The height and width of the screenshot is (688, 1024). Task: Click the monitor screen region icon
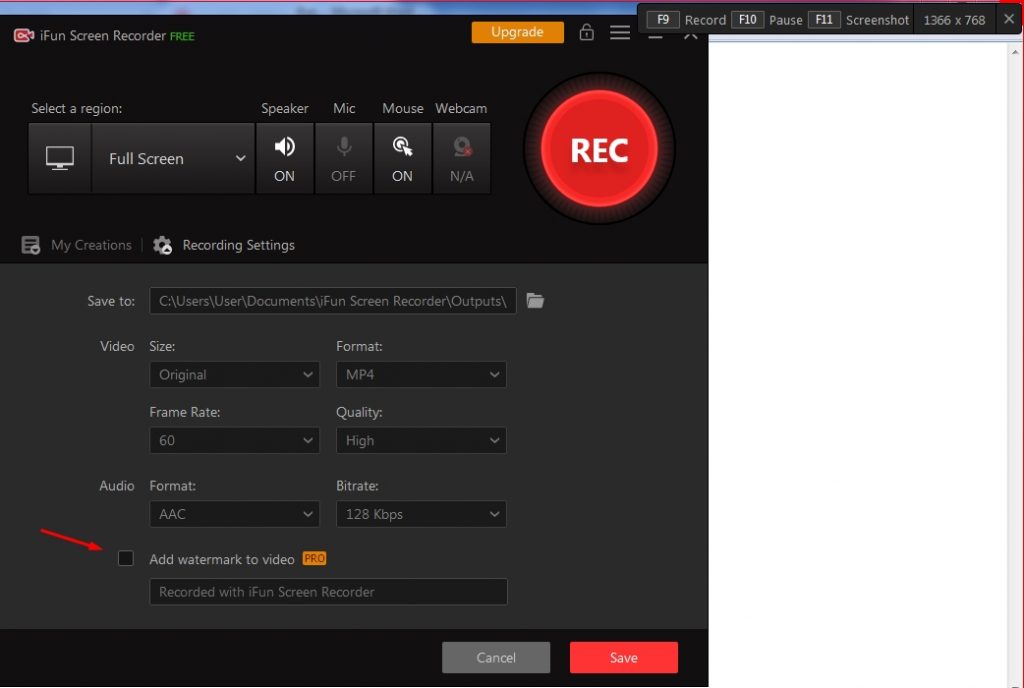[x=59, y=158]
